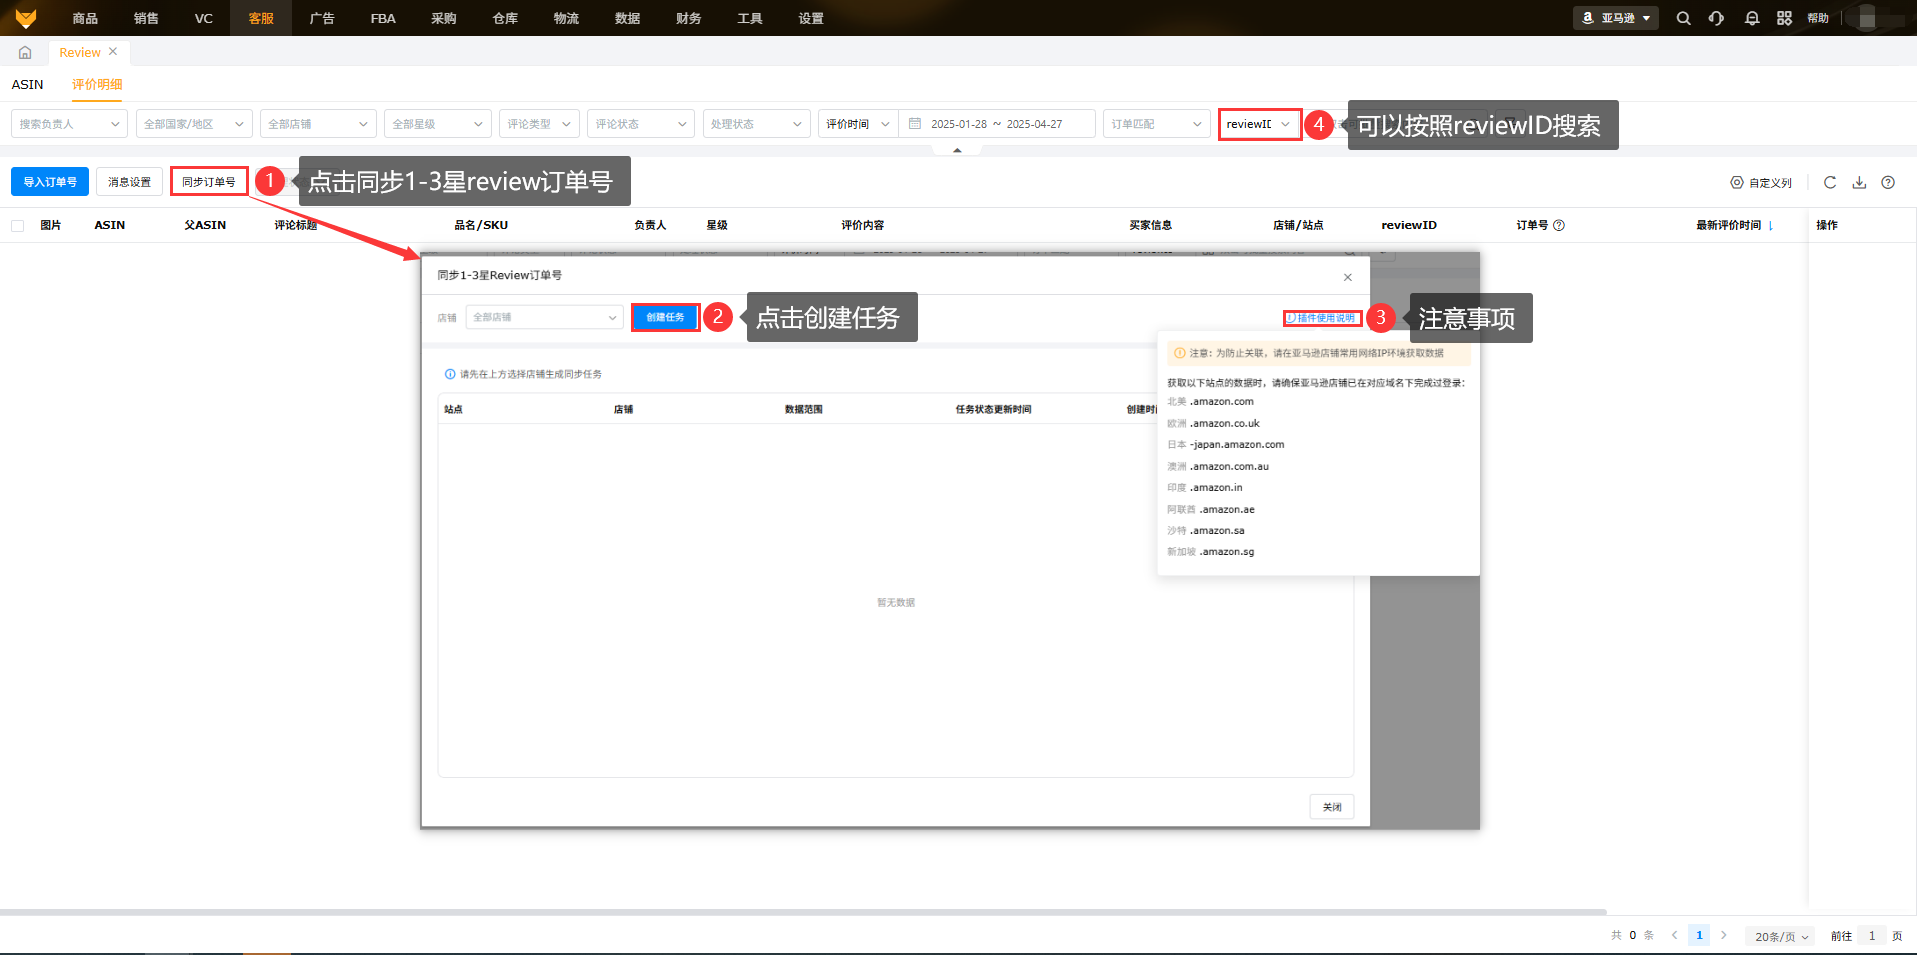Open the VC menu
This screenshot has height=955, width=1917.
204,18
